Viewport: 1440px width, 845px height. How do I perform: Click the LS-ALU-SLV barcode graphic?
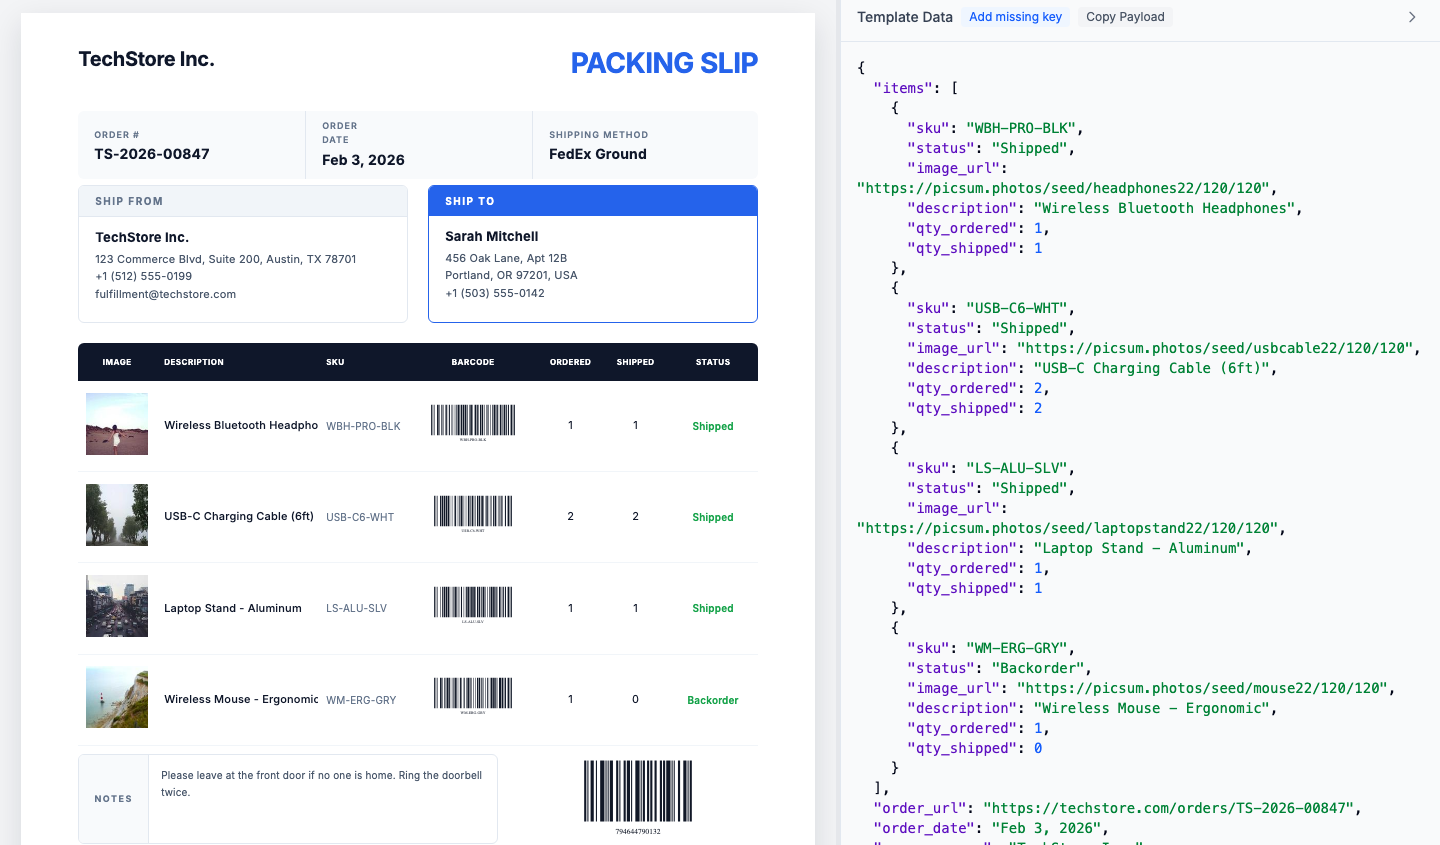(x=473, y=603)
